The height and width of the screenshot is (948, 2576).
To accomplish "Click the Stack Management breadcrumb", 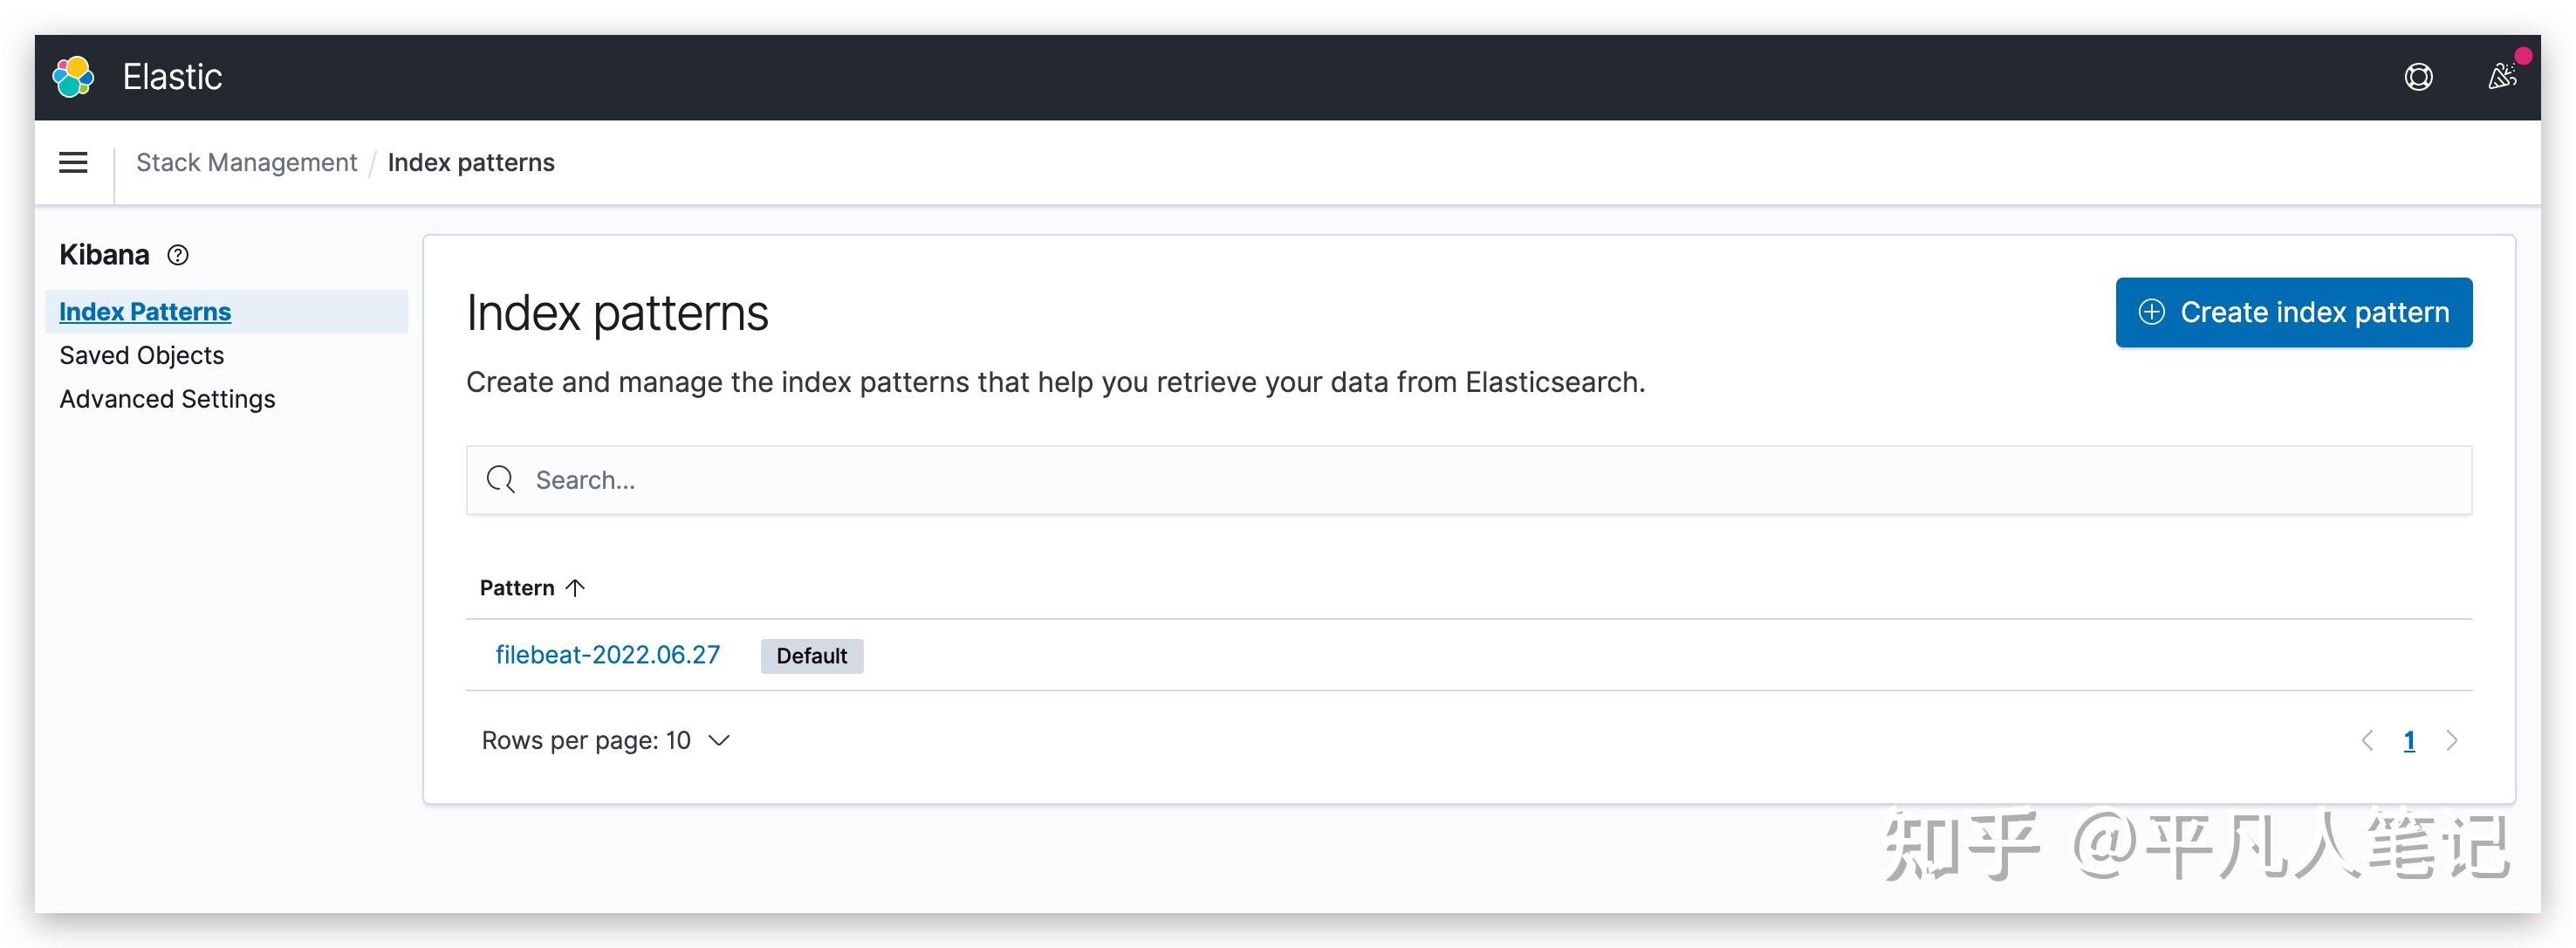I will coord(246,163).
